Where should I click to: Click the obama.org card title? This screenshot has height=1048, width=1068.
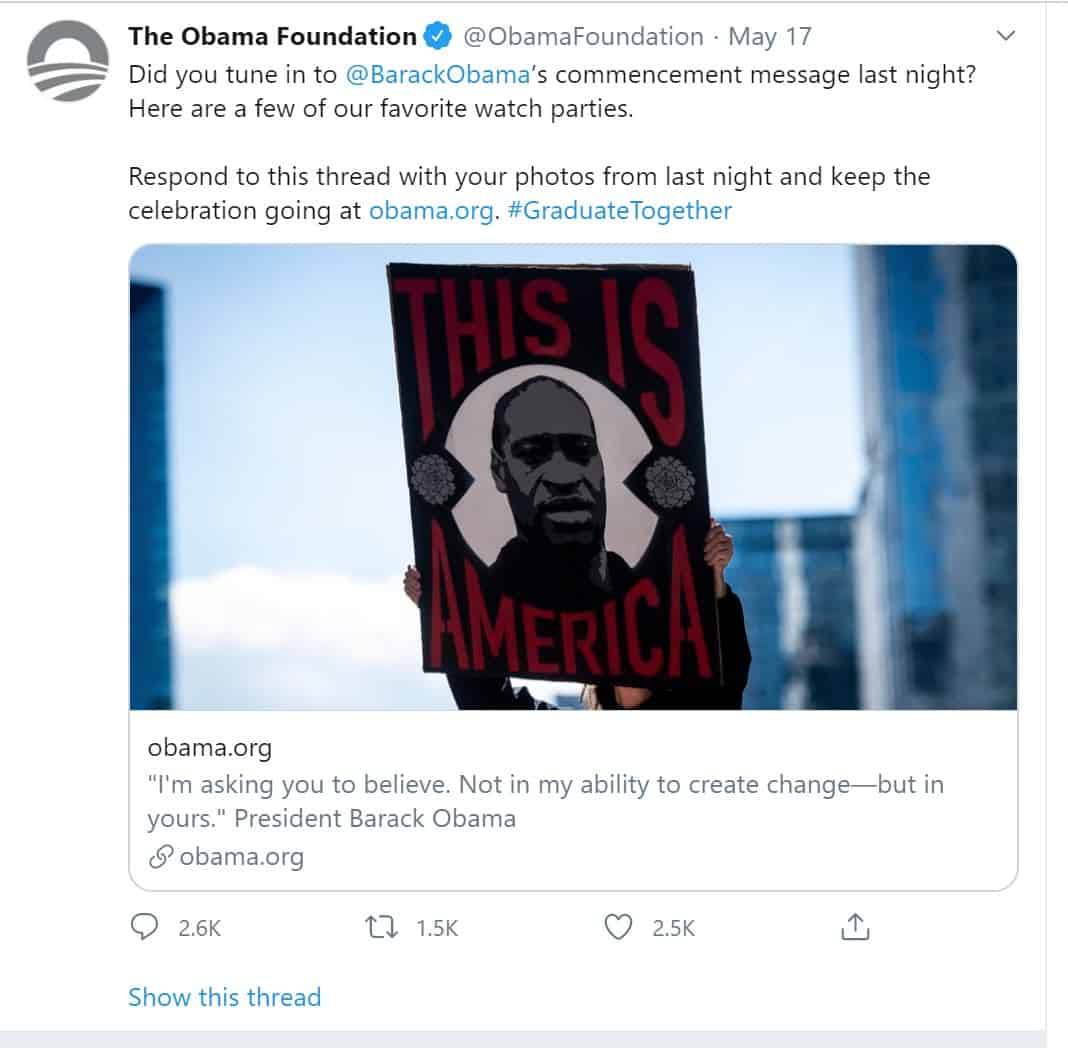tap(210, 748)
